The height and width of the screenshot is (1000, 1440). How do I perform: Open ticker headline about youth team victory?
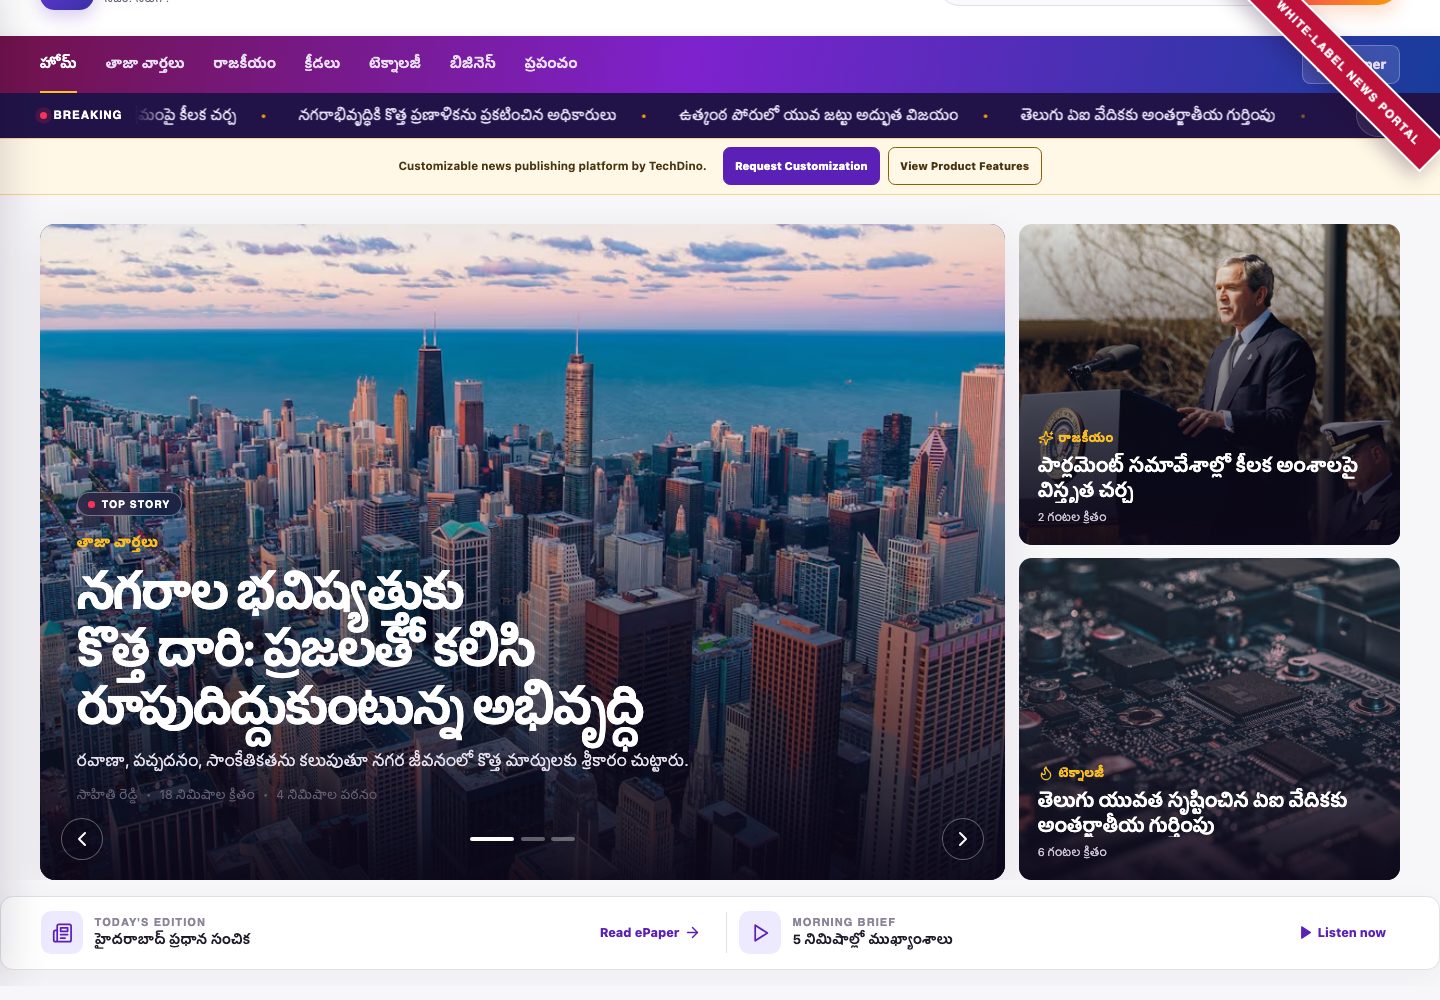coord(818,115)
